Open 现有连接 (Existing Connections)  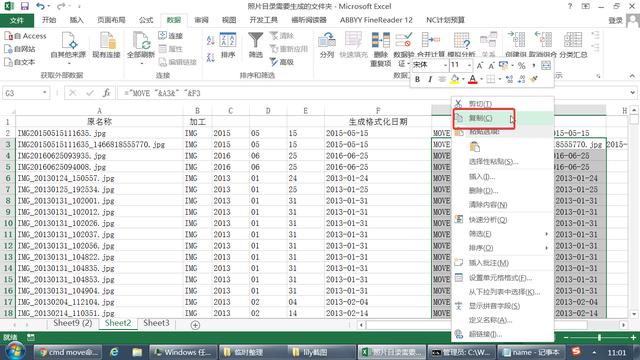106,45
